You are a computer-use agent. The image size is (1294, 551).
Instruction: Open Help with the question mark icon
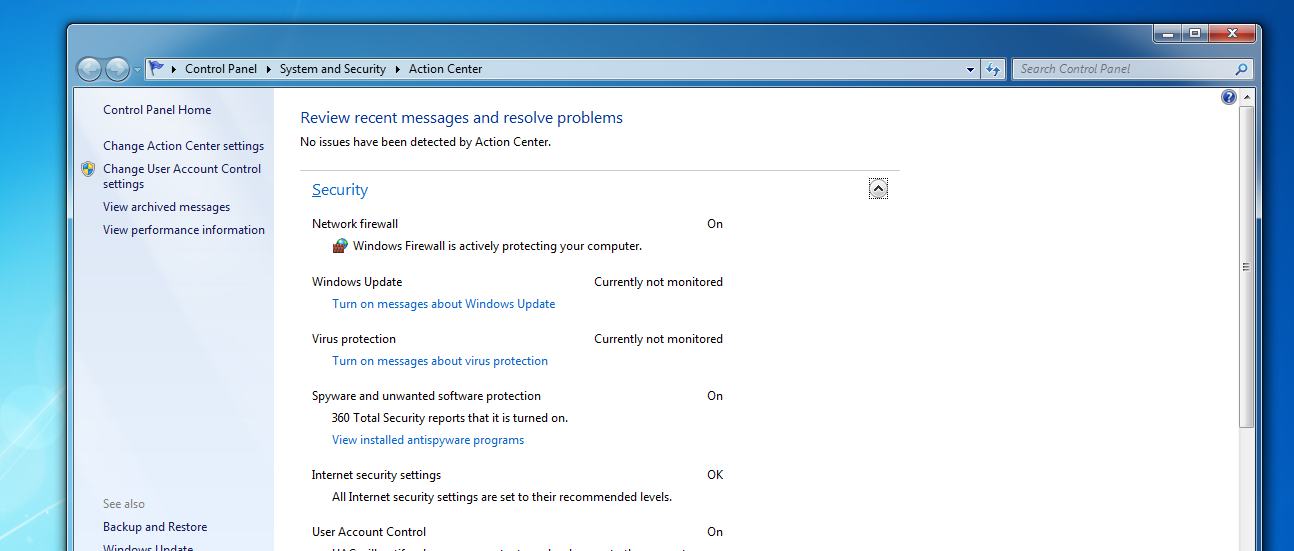[1229, 97]
